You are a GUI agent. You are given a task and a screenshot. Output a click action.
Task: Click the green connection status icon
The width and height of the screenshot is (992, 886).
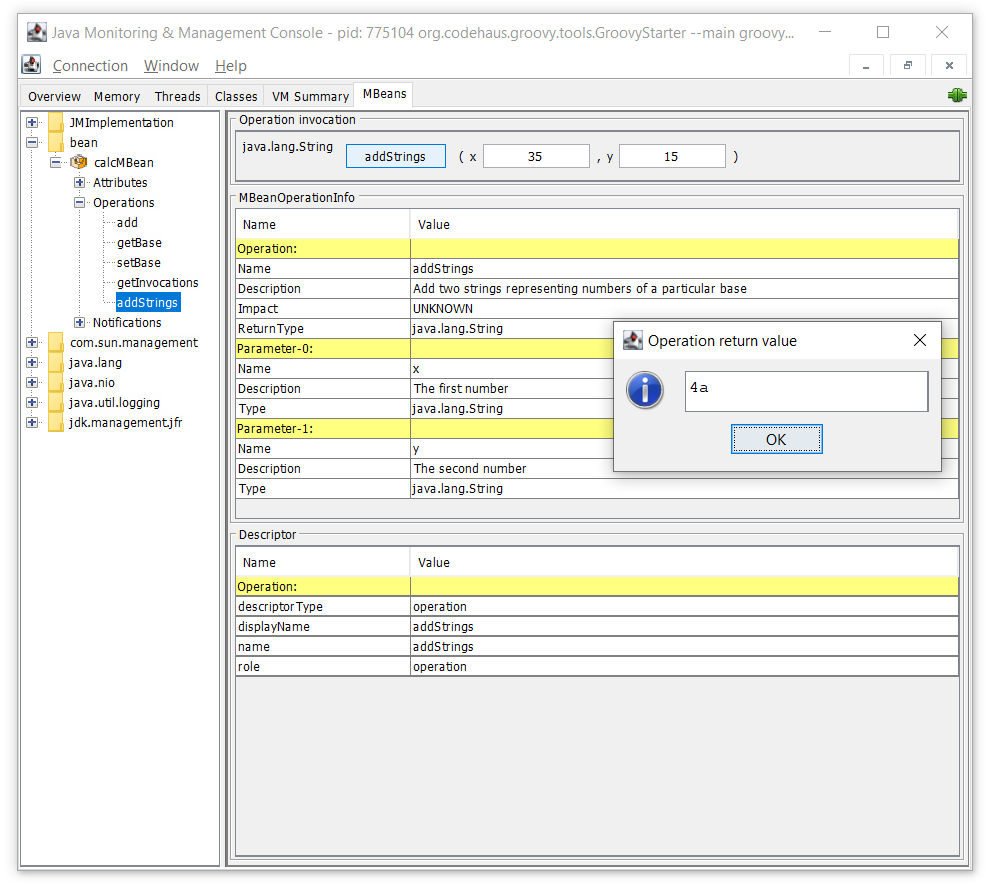pyautogui.click(x=957, y=96)
